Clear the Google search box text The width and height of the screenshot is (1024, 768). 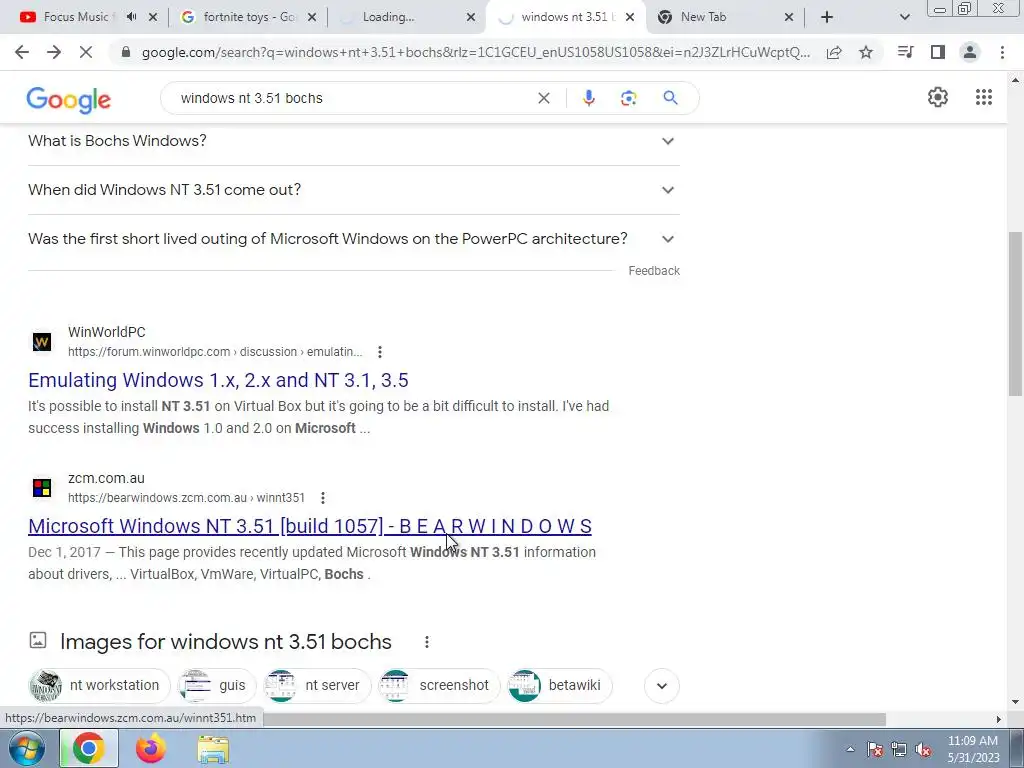click(543, 98)
